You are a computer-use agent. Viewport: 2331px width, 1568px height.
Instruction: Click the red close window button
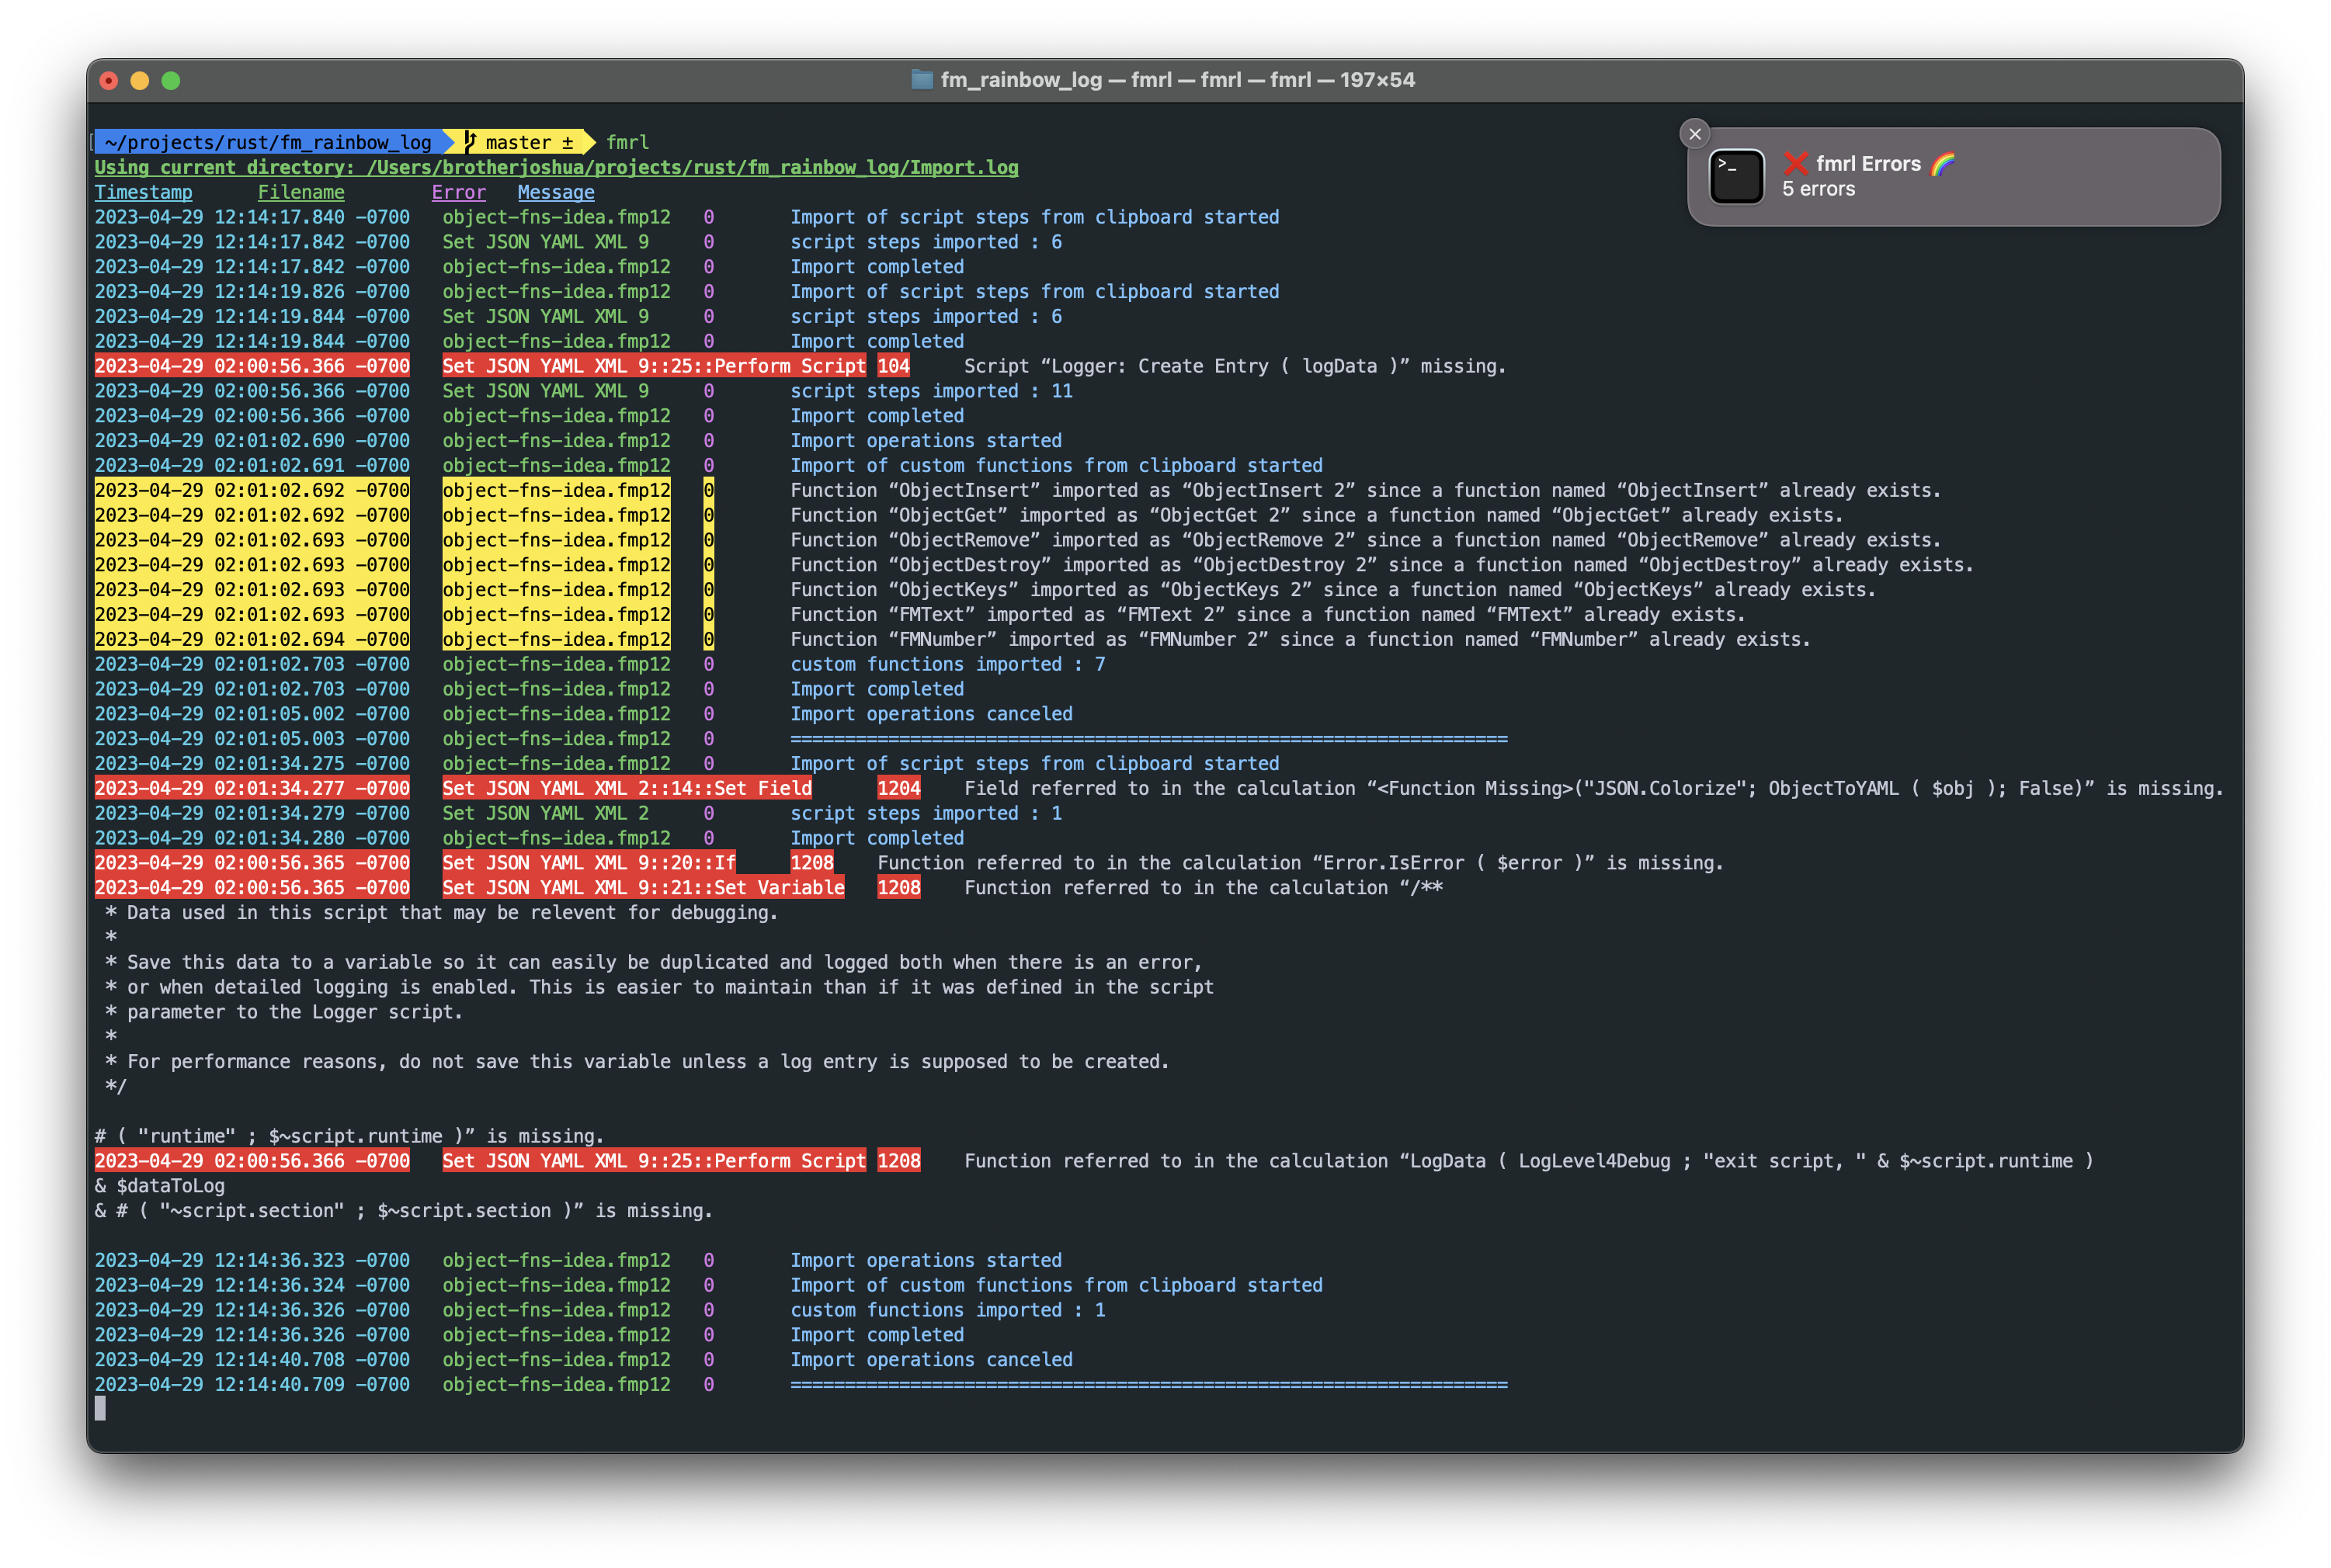tap(109, 81)
